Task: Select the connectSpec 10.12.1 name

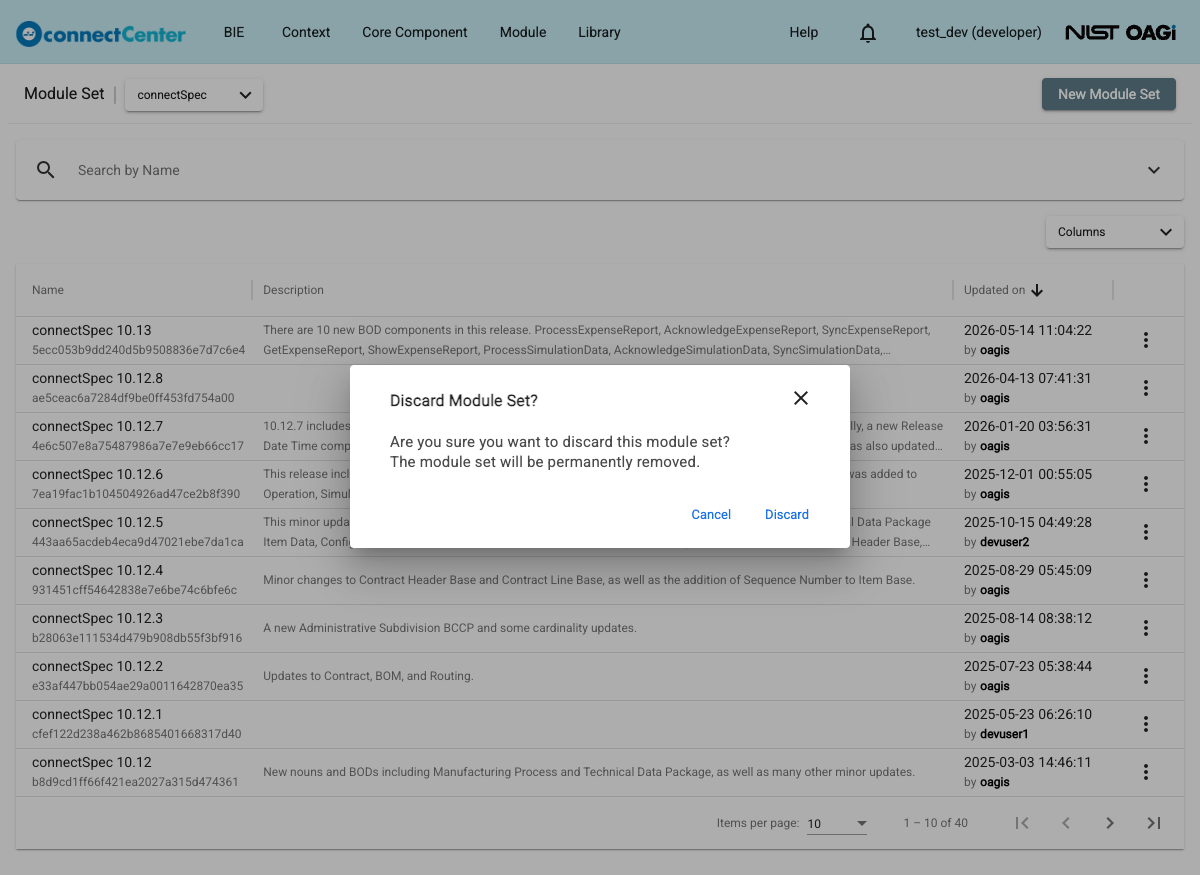Action: 97,714
